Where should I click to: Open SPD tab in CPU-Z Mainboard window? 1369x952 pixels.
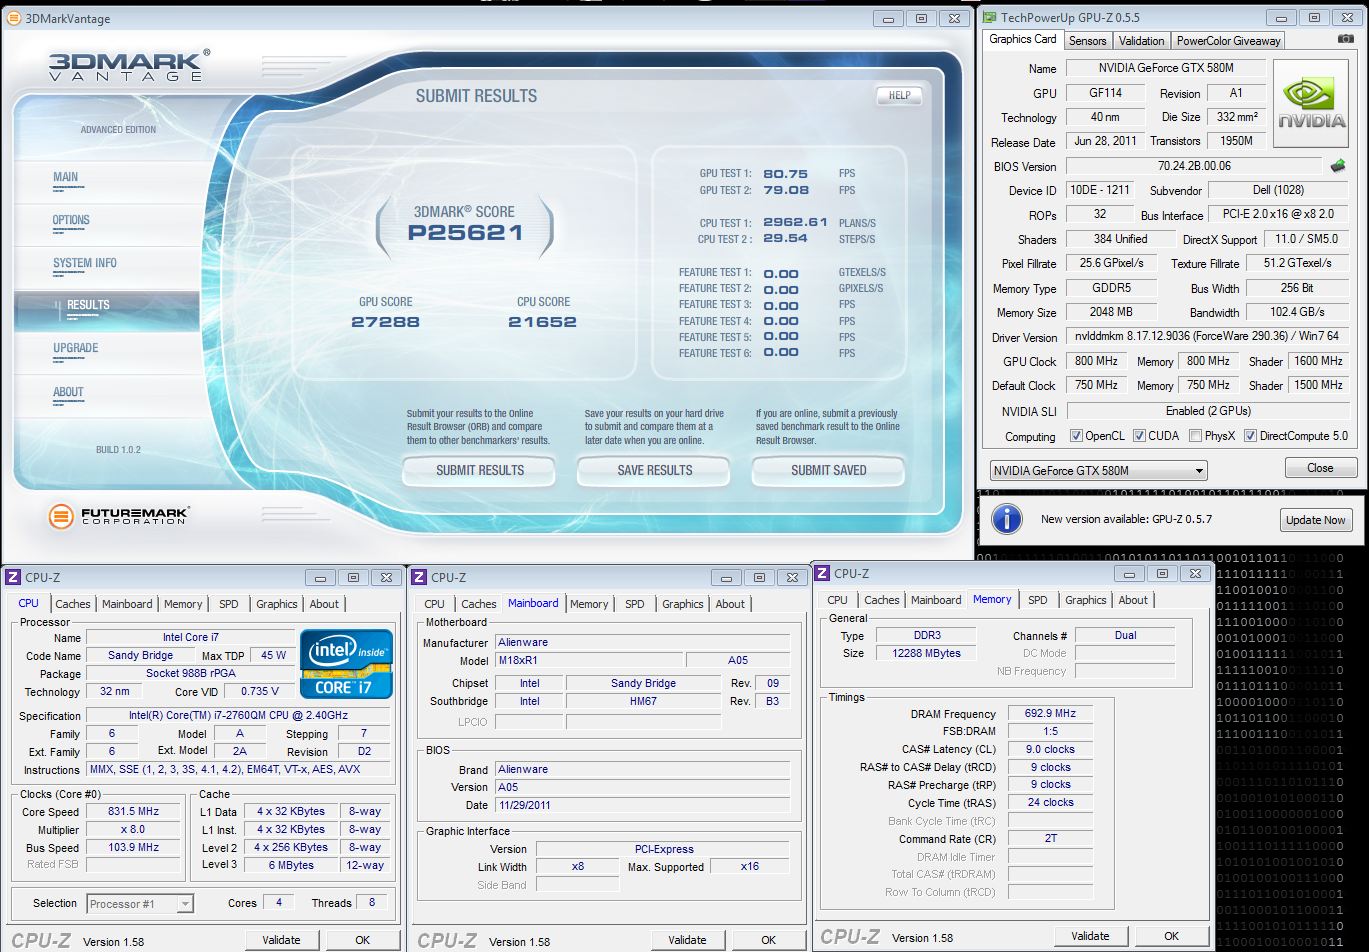(x=634, y=604)
